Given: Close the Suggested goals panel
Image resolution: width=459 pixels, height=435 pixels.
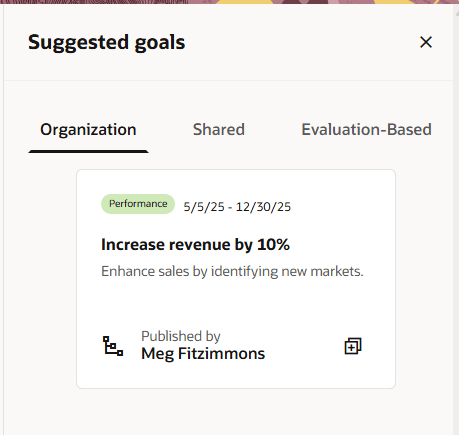Looking at the screenshot, I should [426, 42].
